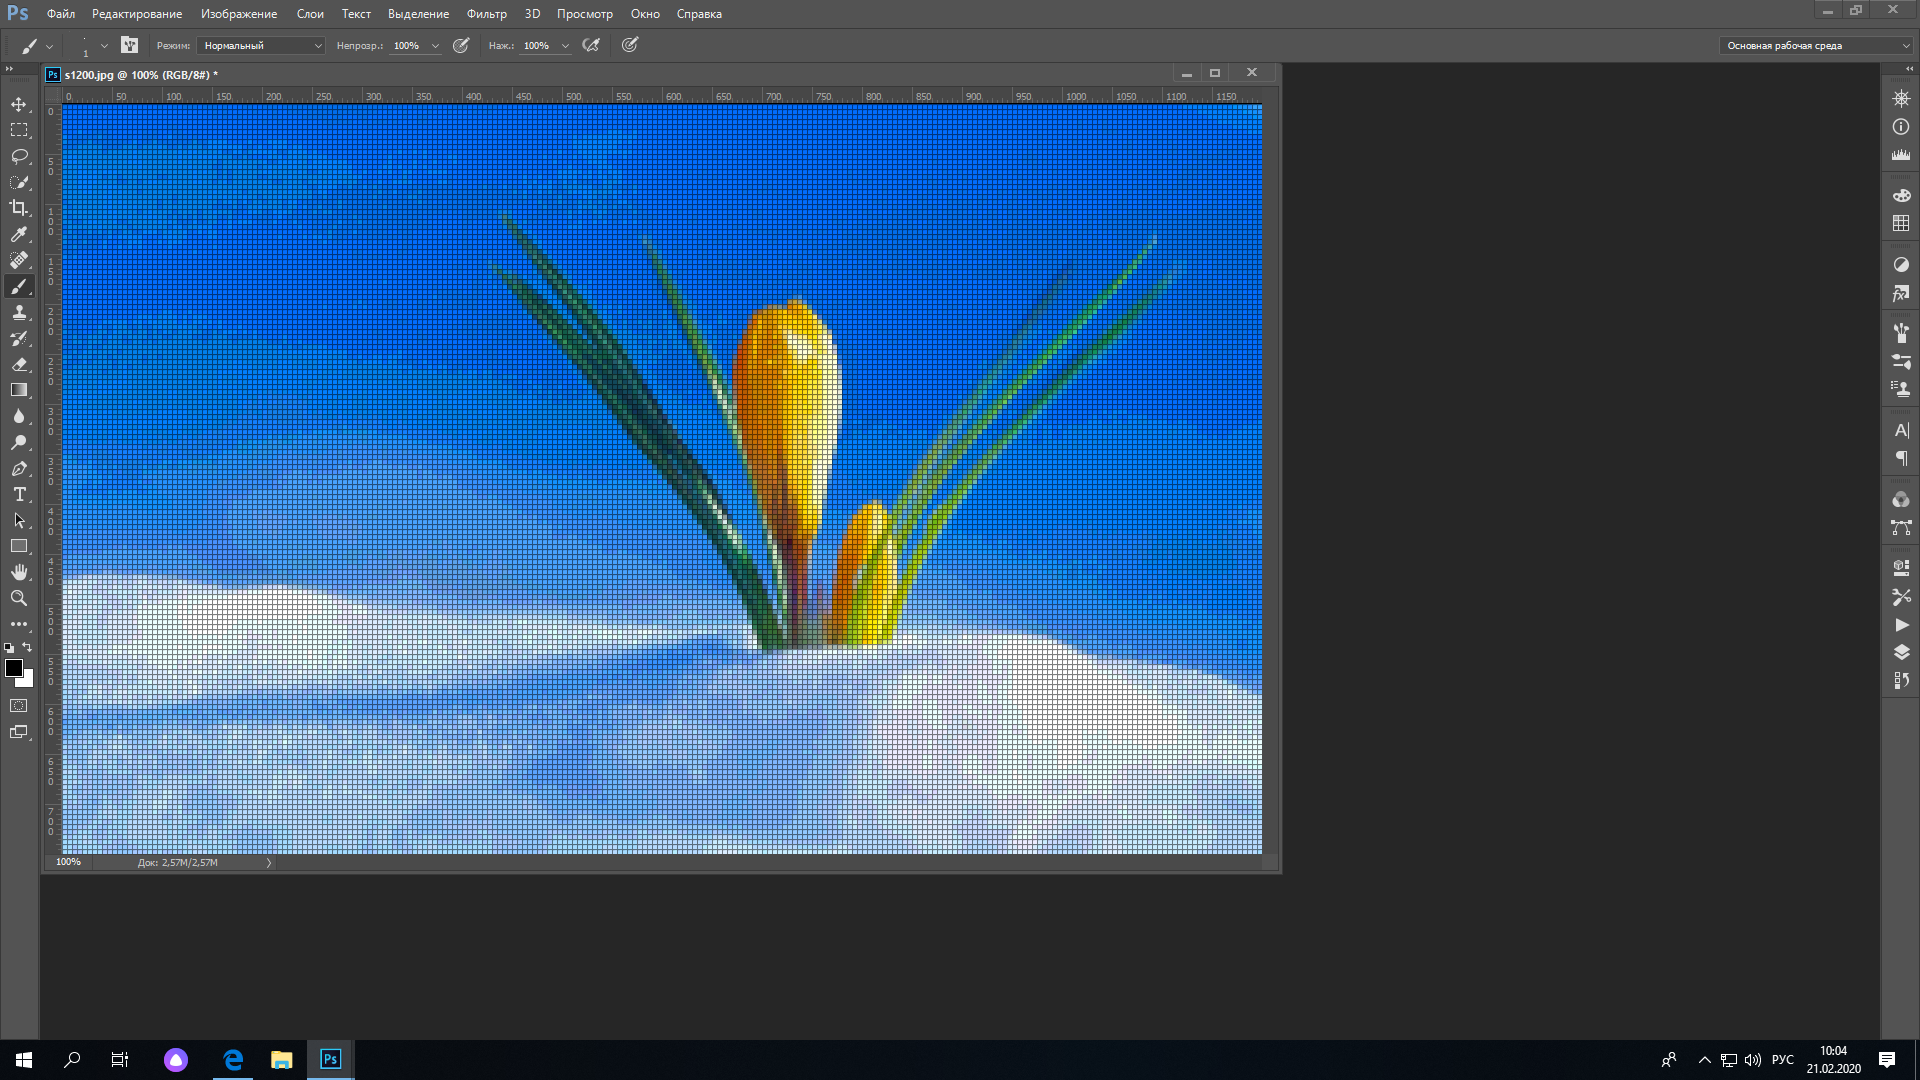1920x1080 pixels.
Task: Open the blend mode dropdown Нормальный
Action: 262,45
